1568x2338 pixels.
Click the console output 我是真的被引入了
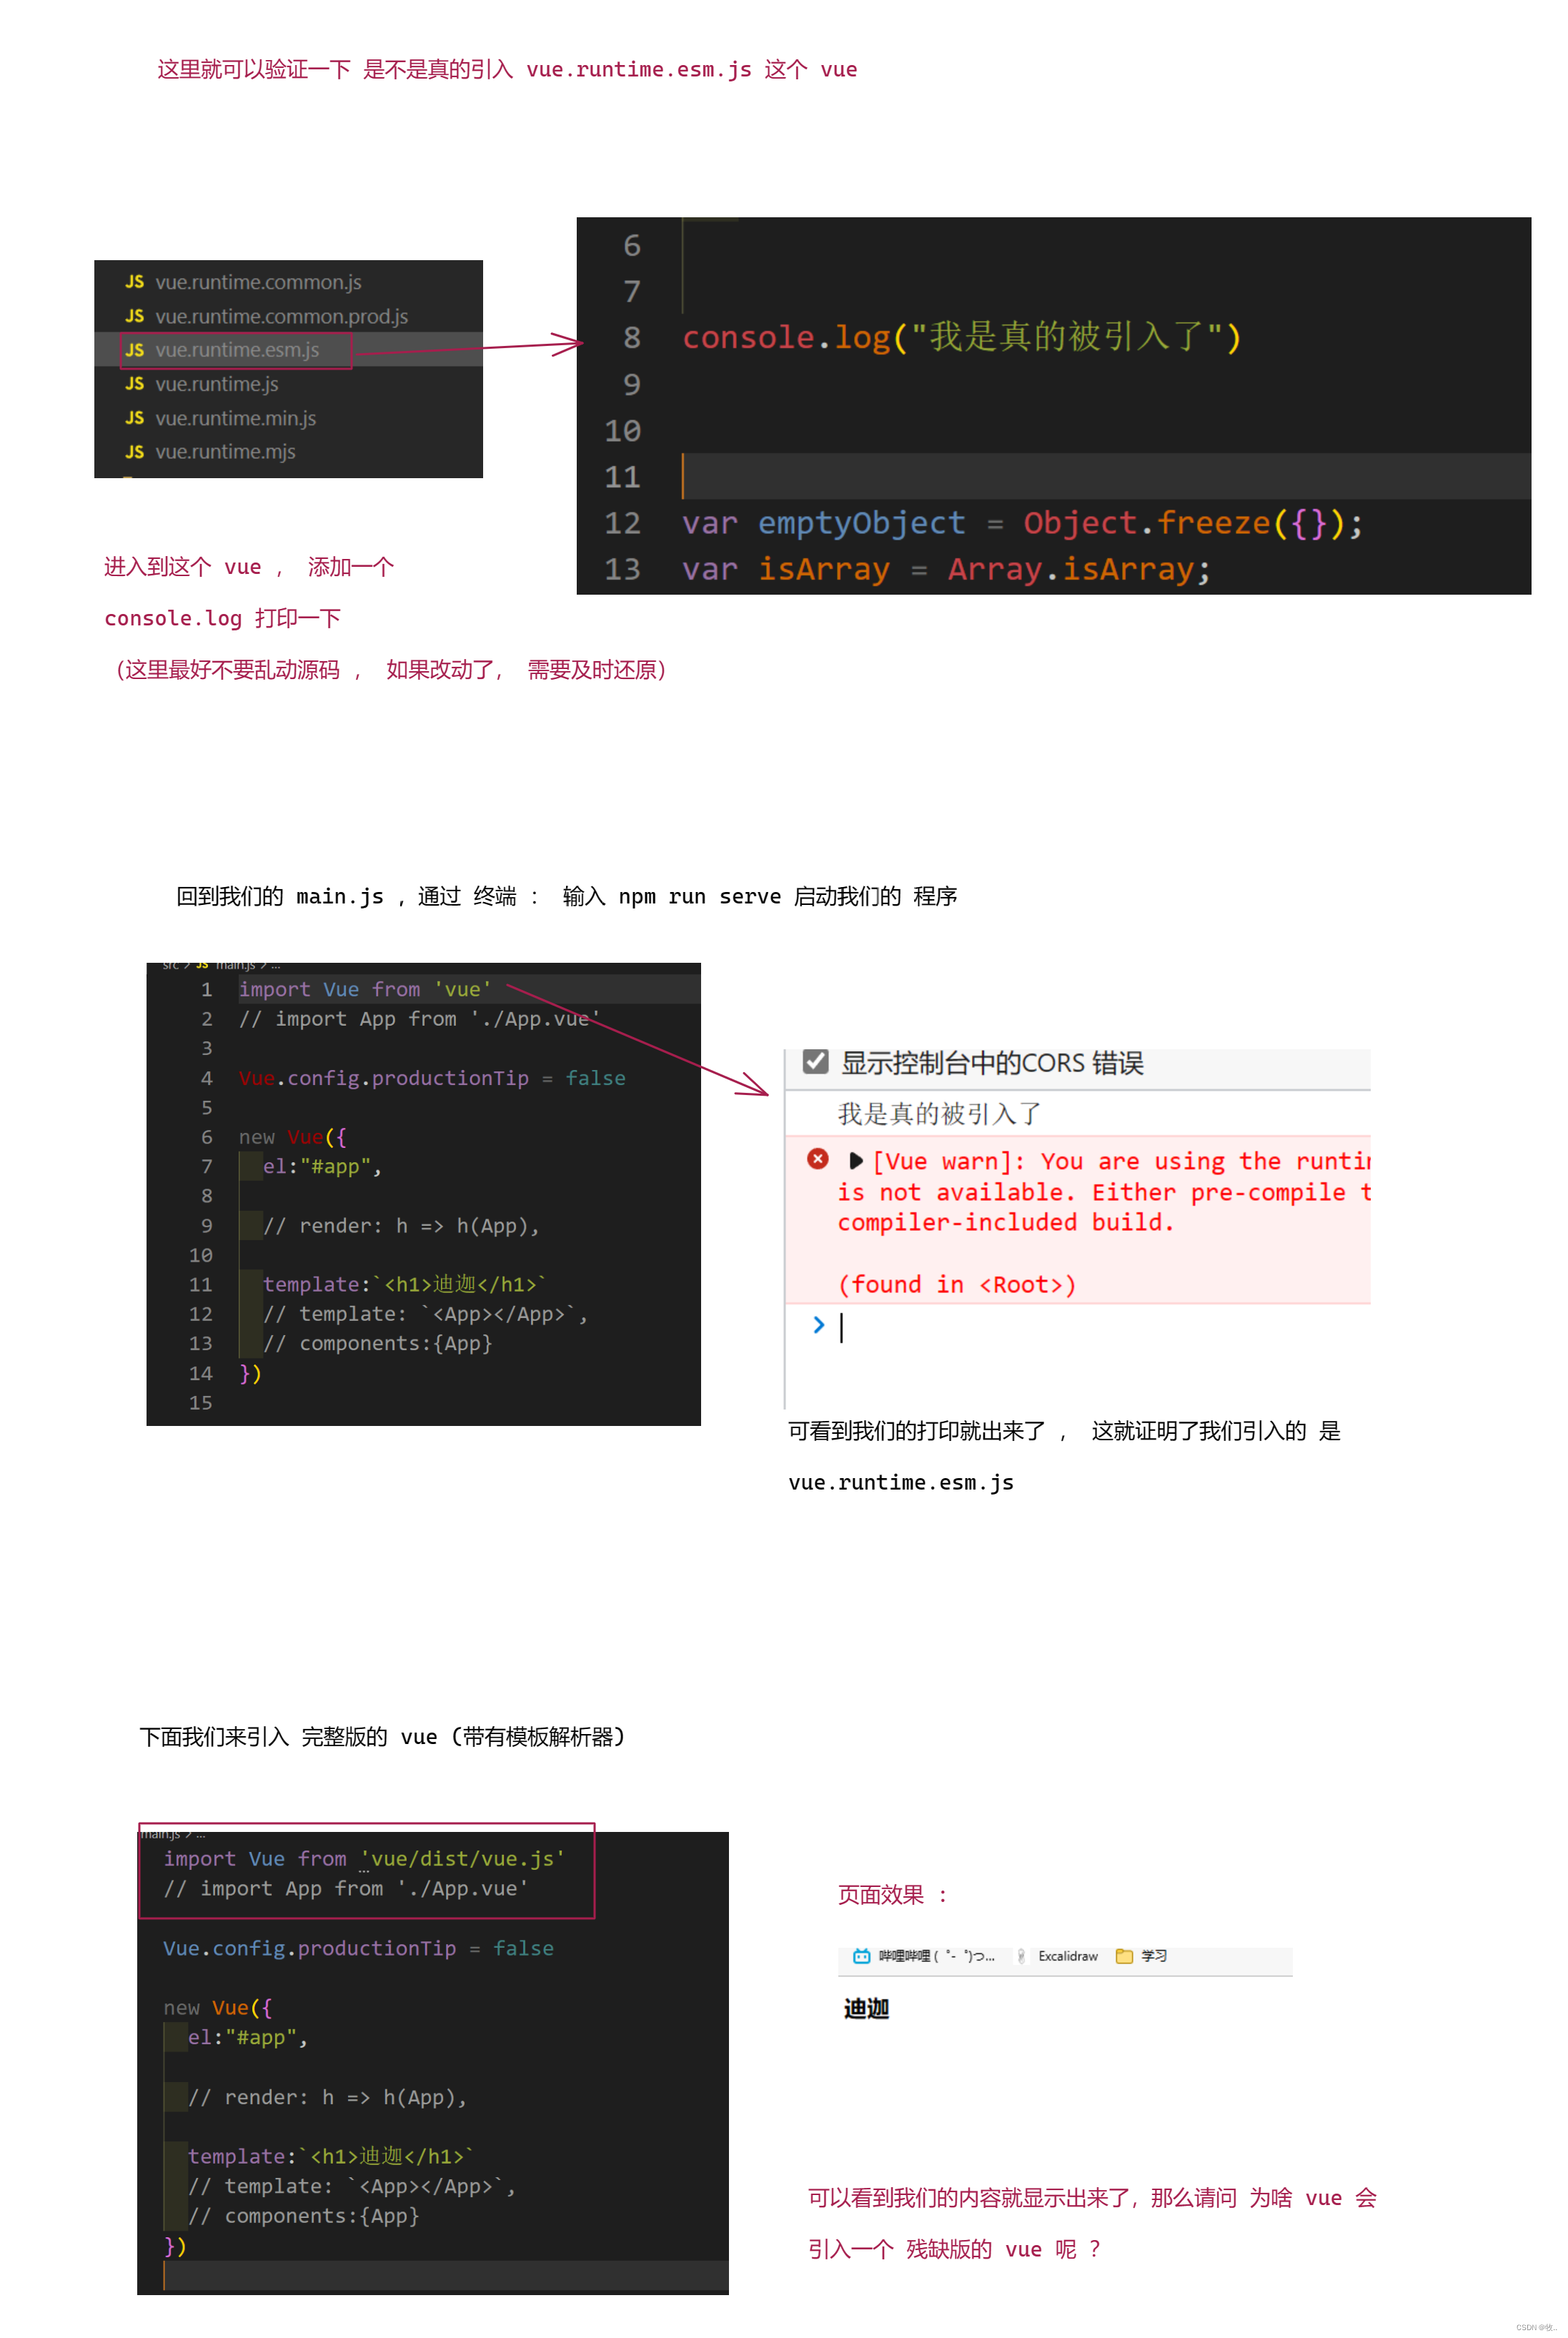tap(939, 1114)
